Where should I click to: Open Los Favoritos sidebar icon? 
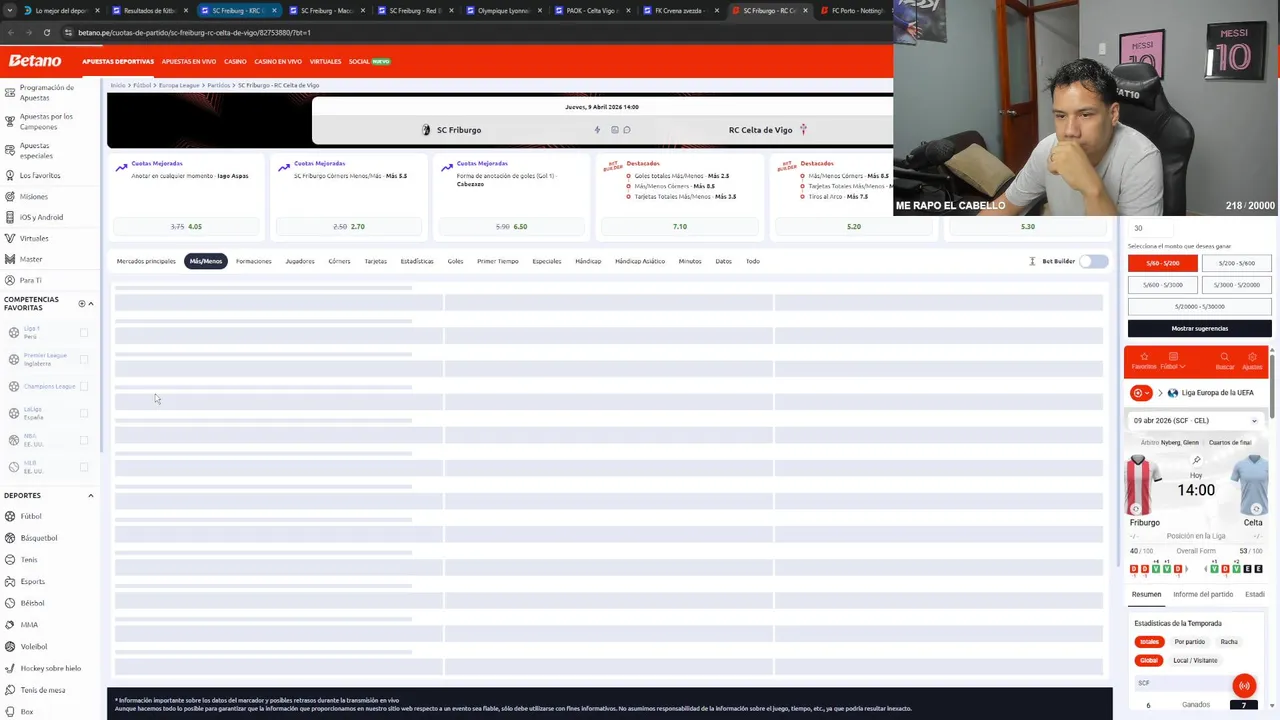10,175
